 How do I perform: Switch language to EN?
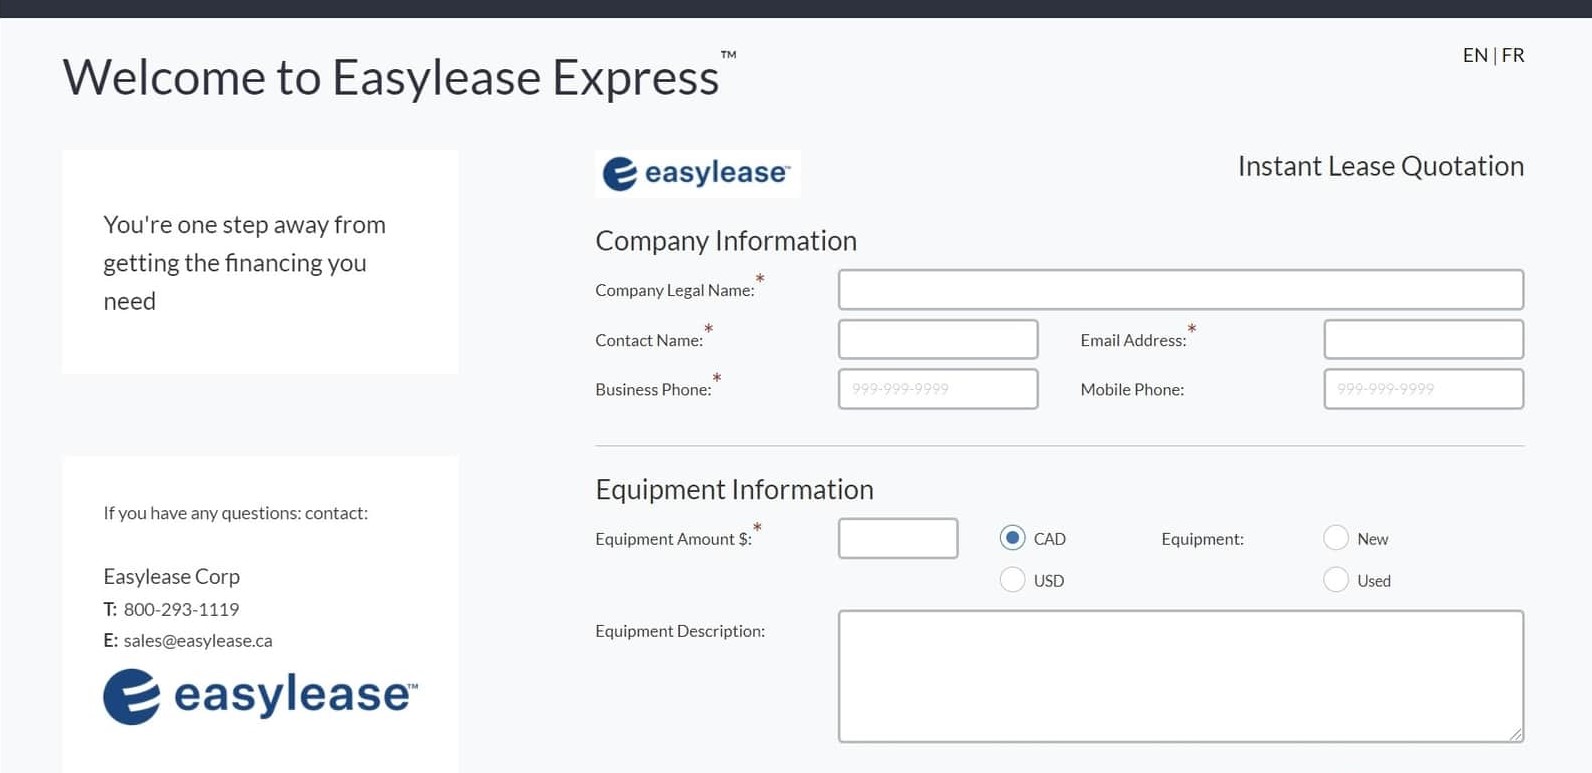pyautogui.click(x=1474, y=56)
